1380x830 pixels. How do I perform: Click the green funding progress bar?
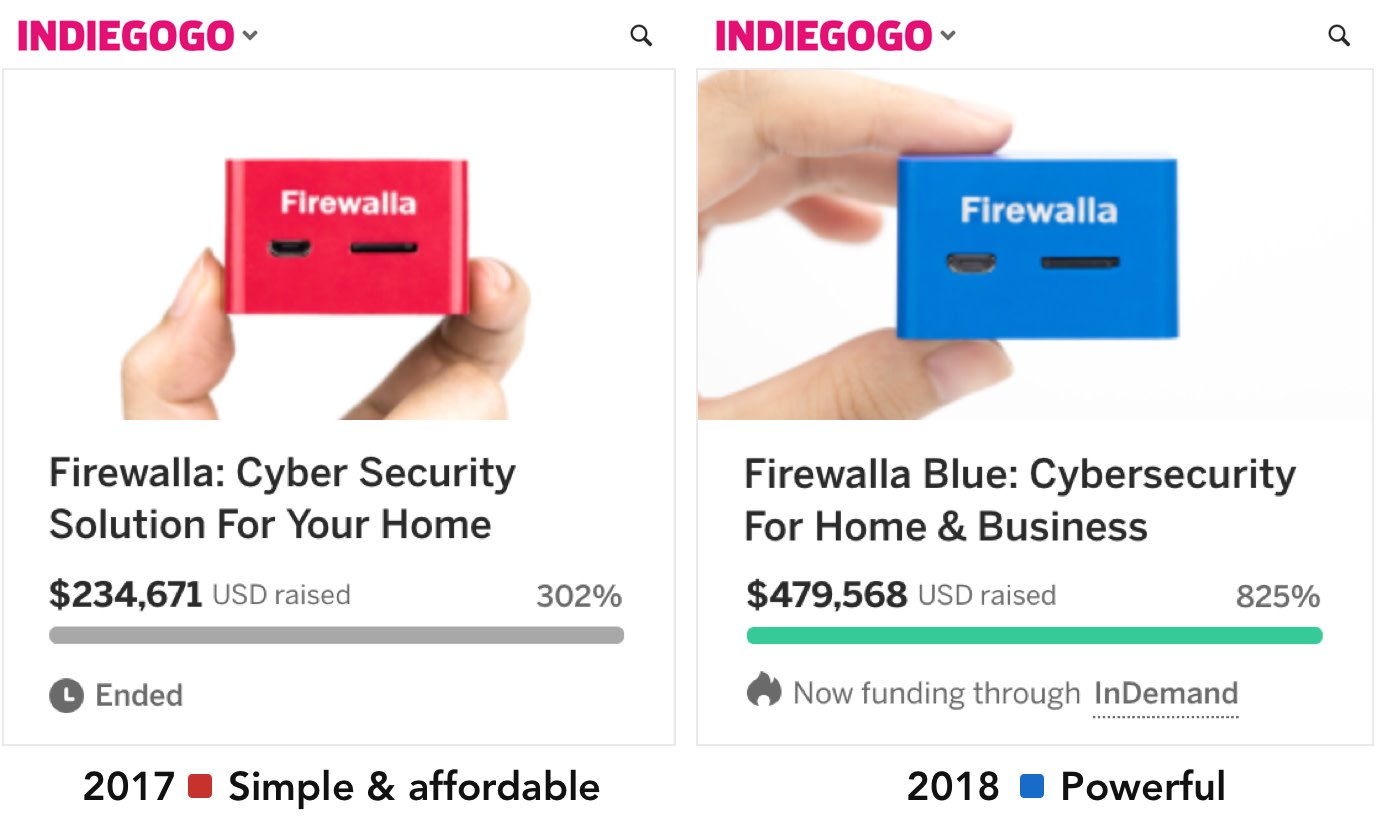1034,636
